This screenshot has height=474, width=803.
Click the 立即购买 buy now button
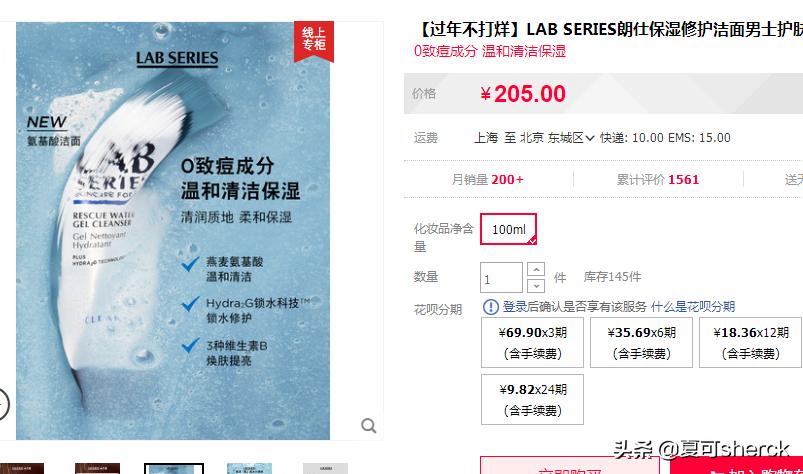click(x=569, y=465)
